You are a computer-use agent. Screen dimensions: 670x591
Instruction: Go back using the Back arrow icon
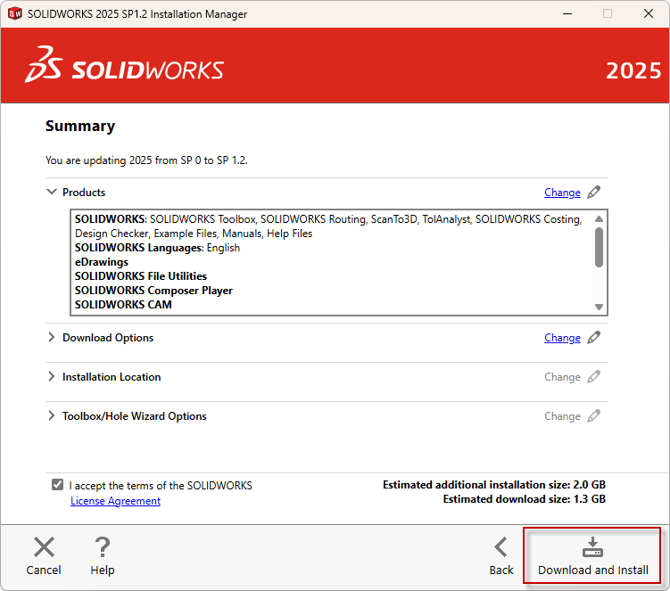(501, 547)
